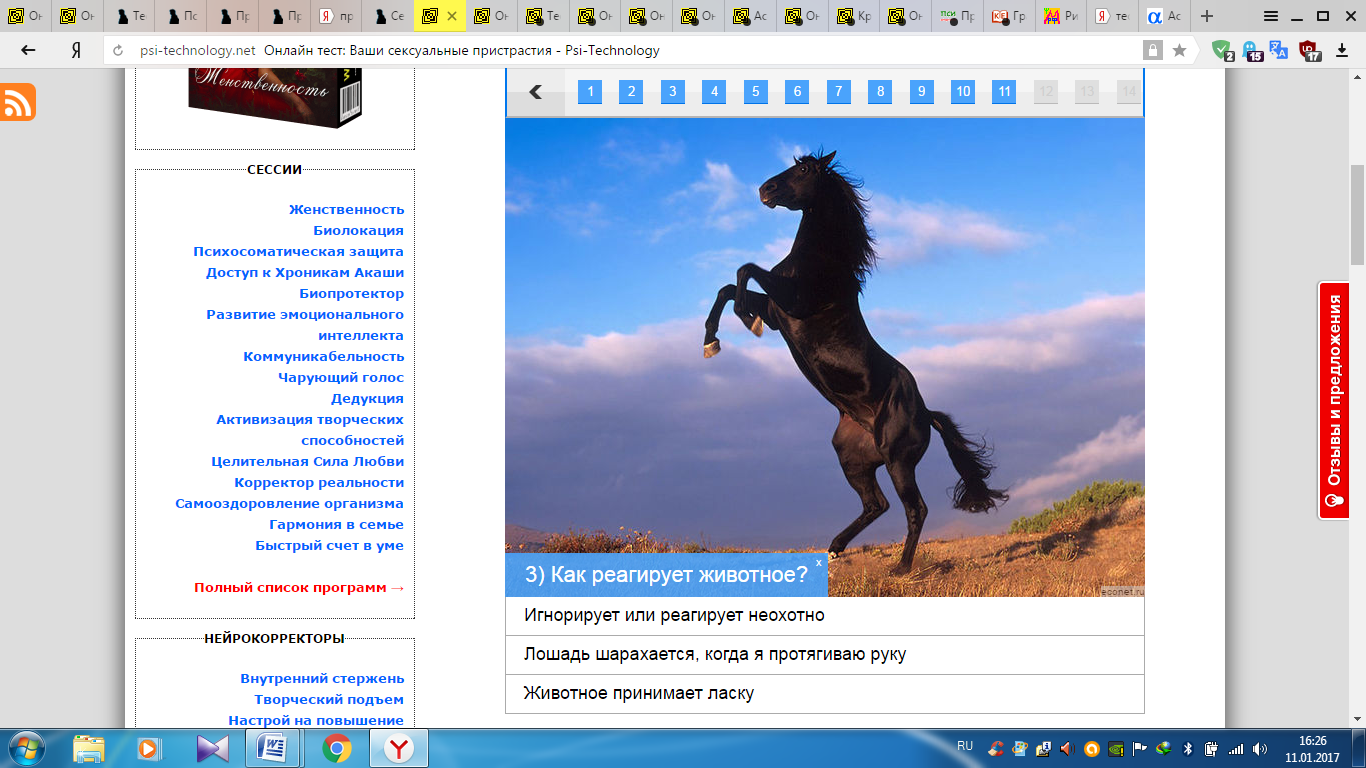Screen dimensions: 1366x768
Task: Open the blue extension icon with badge 15
Action: coord(1252,50)
